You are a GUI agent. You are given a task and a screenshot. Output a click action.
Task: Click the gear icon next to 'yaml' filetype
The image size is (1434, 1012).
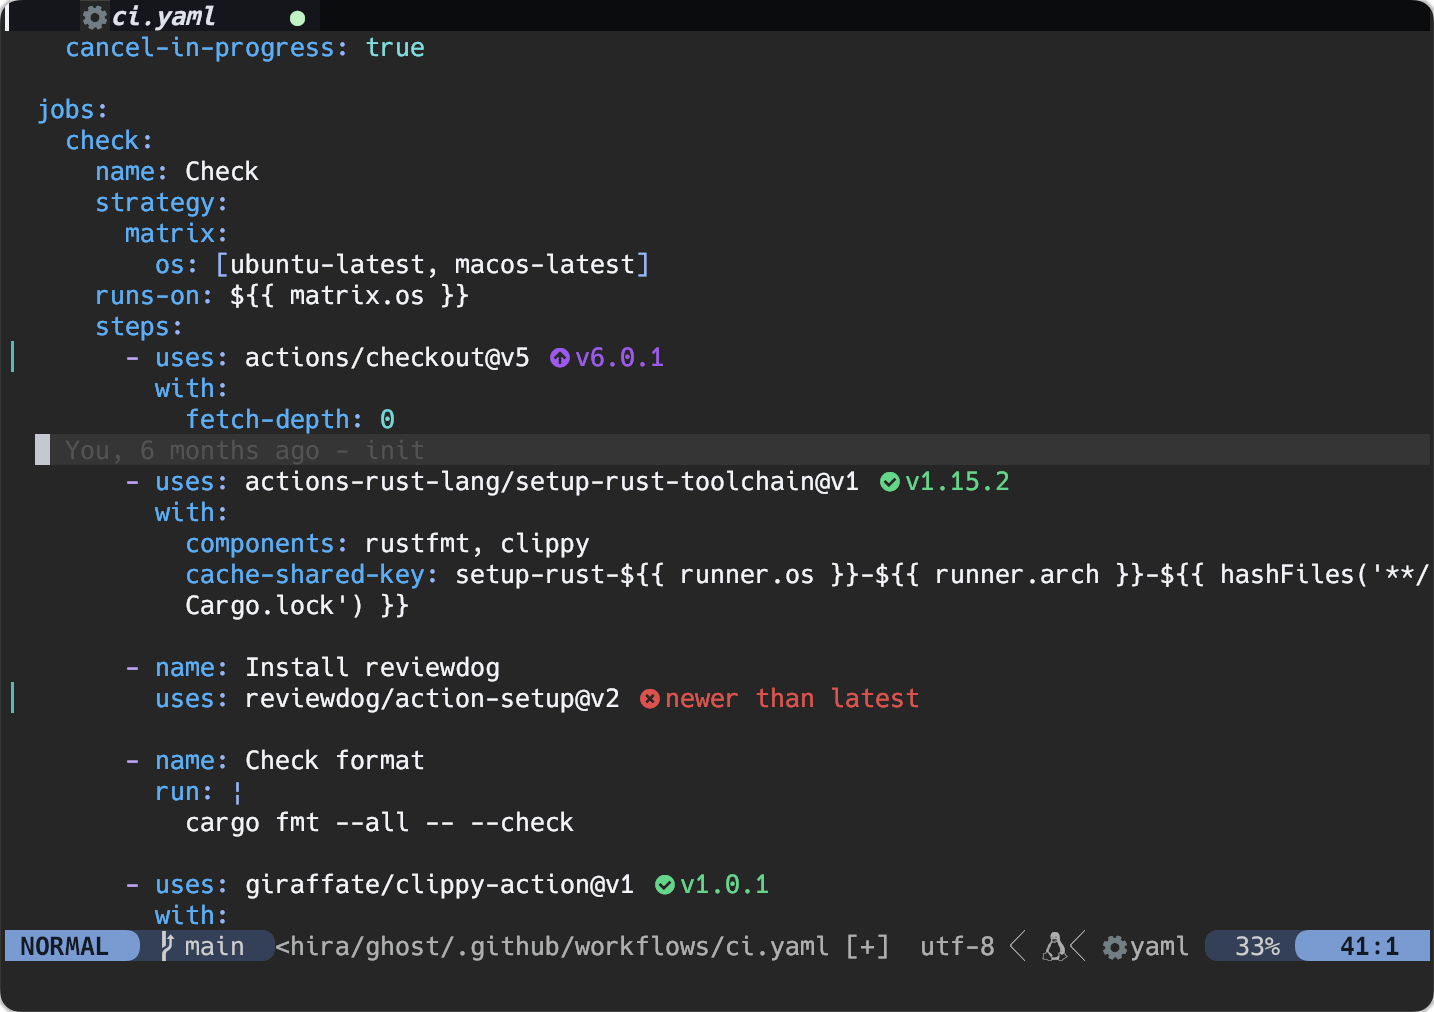tap(1114, 947)
